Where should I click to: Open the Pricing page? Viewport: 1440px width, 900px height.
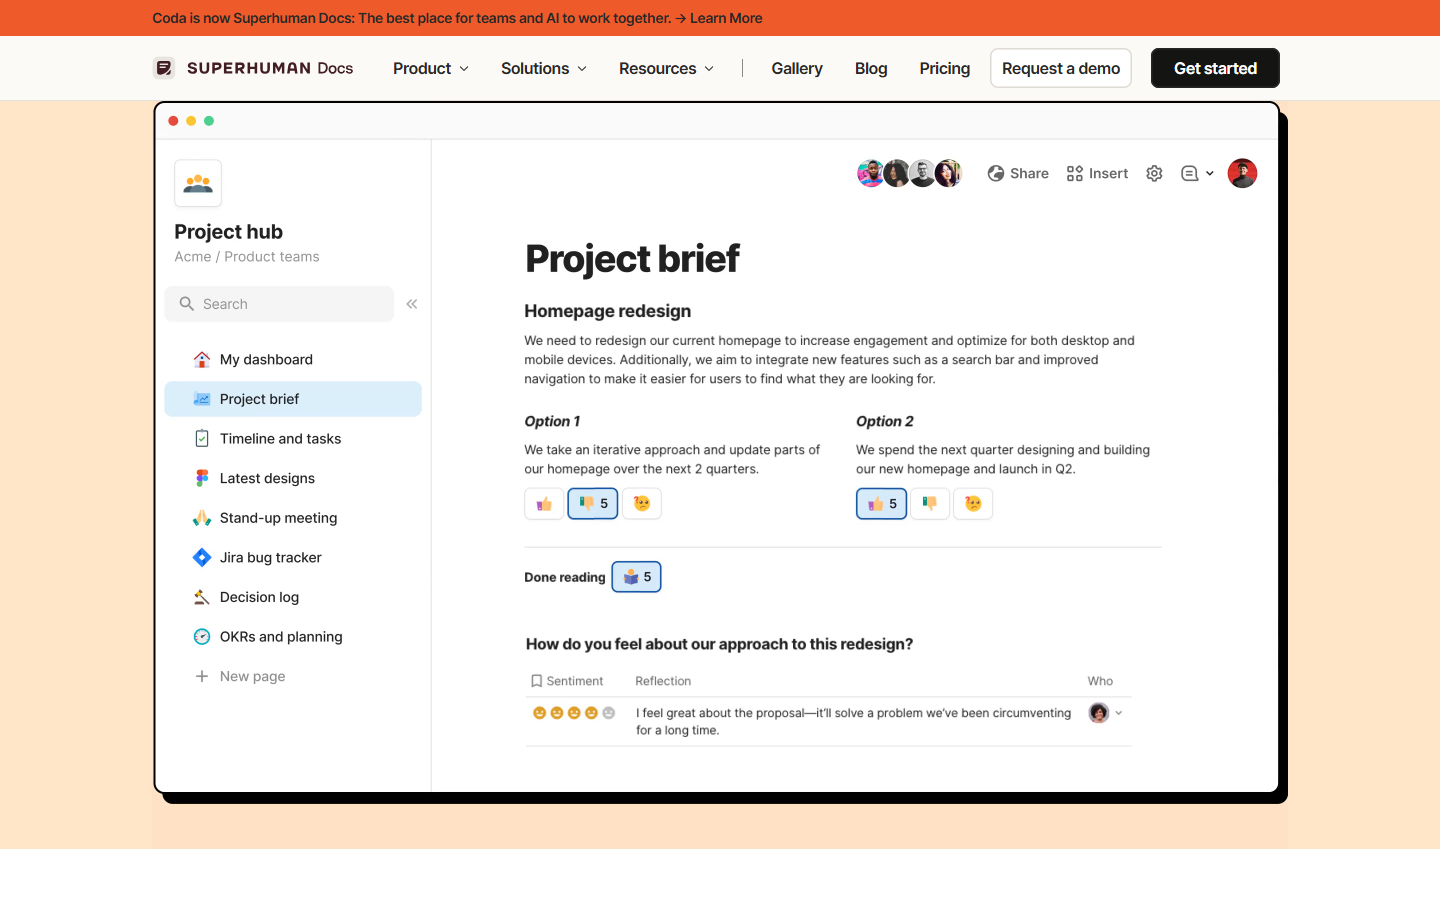(945, 68)
